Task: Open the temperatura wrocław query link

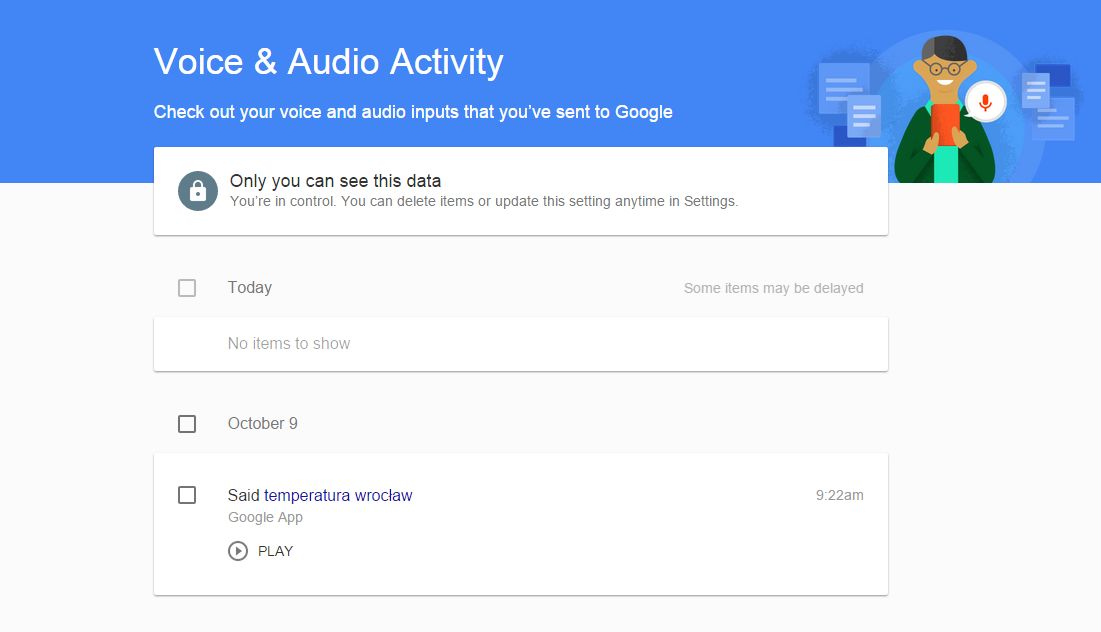Action: click(338, 495)
